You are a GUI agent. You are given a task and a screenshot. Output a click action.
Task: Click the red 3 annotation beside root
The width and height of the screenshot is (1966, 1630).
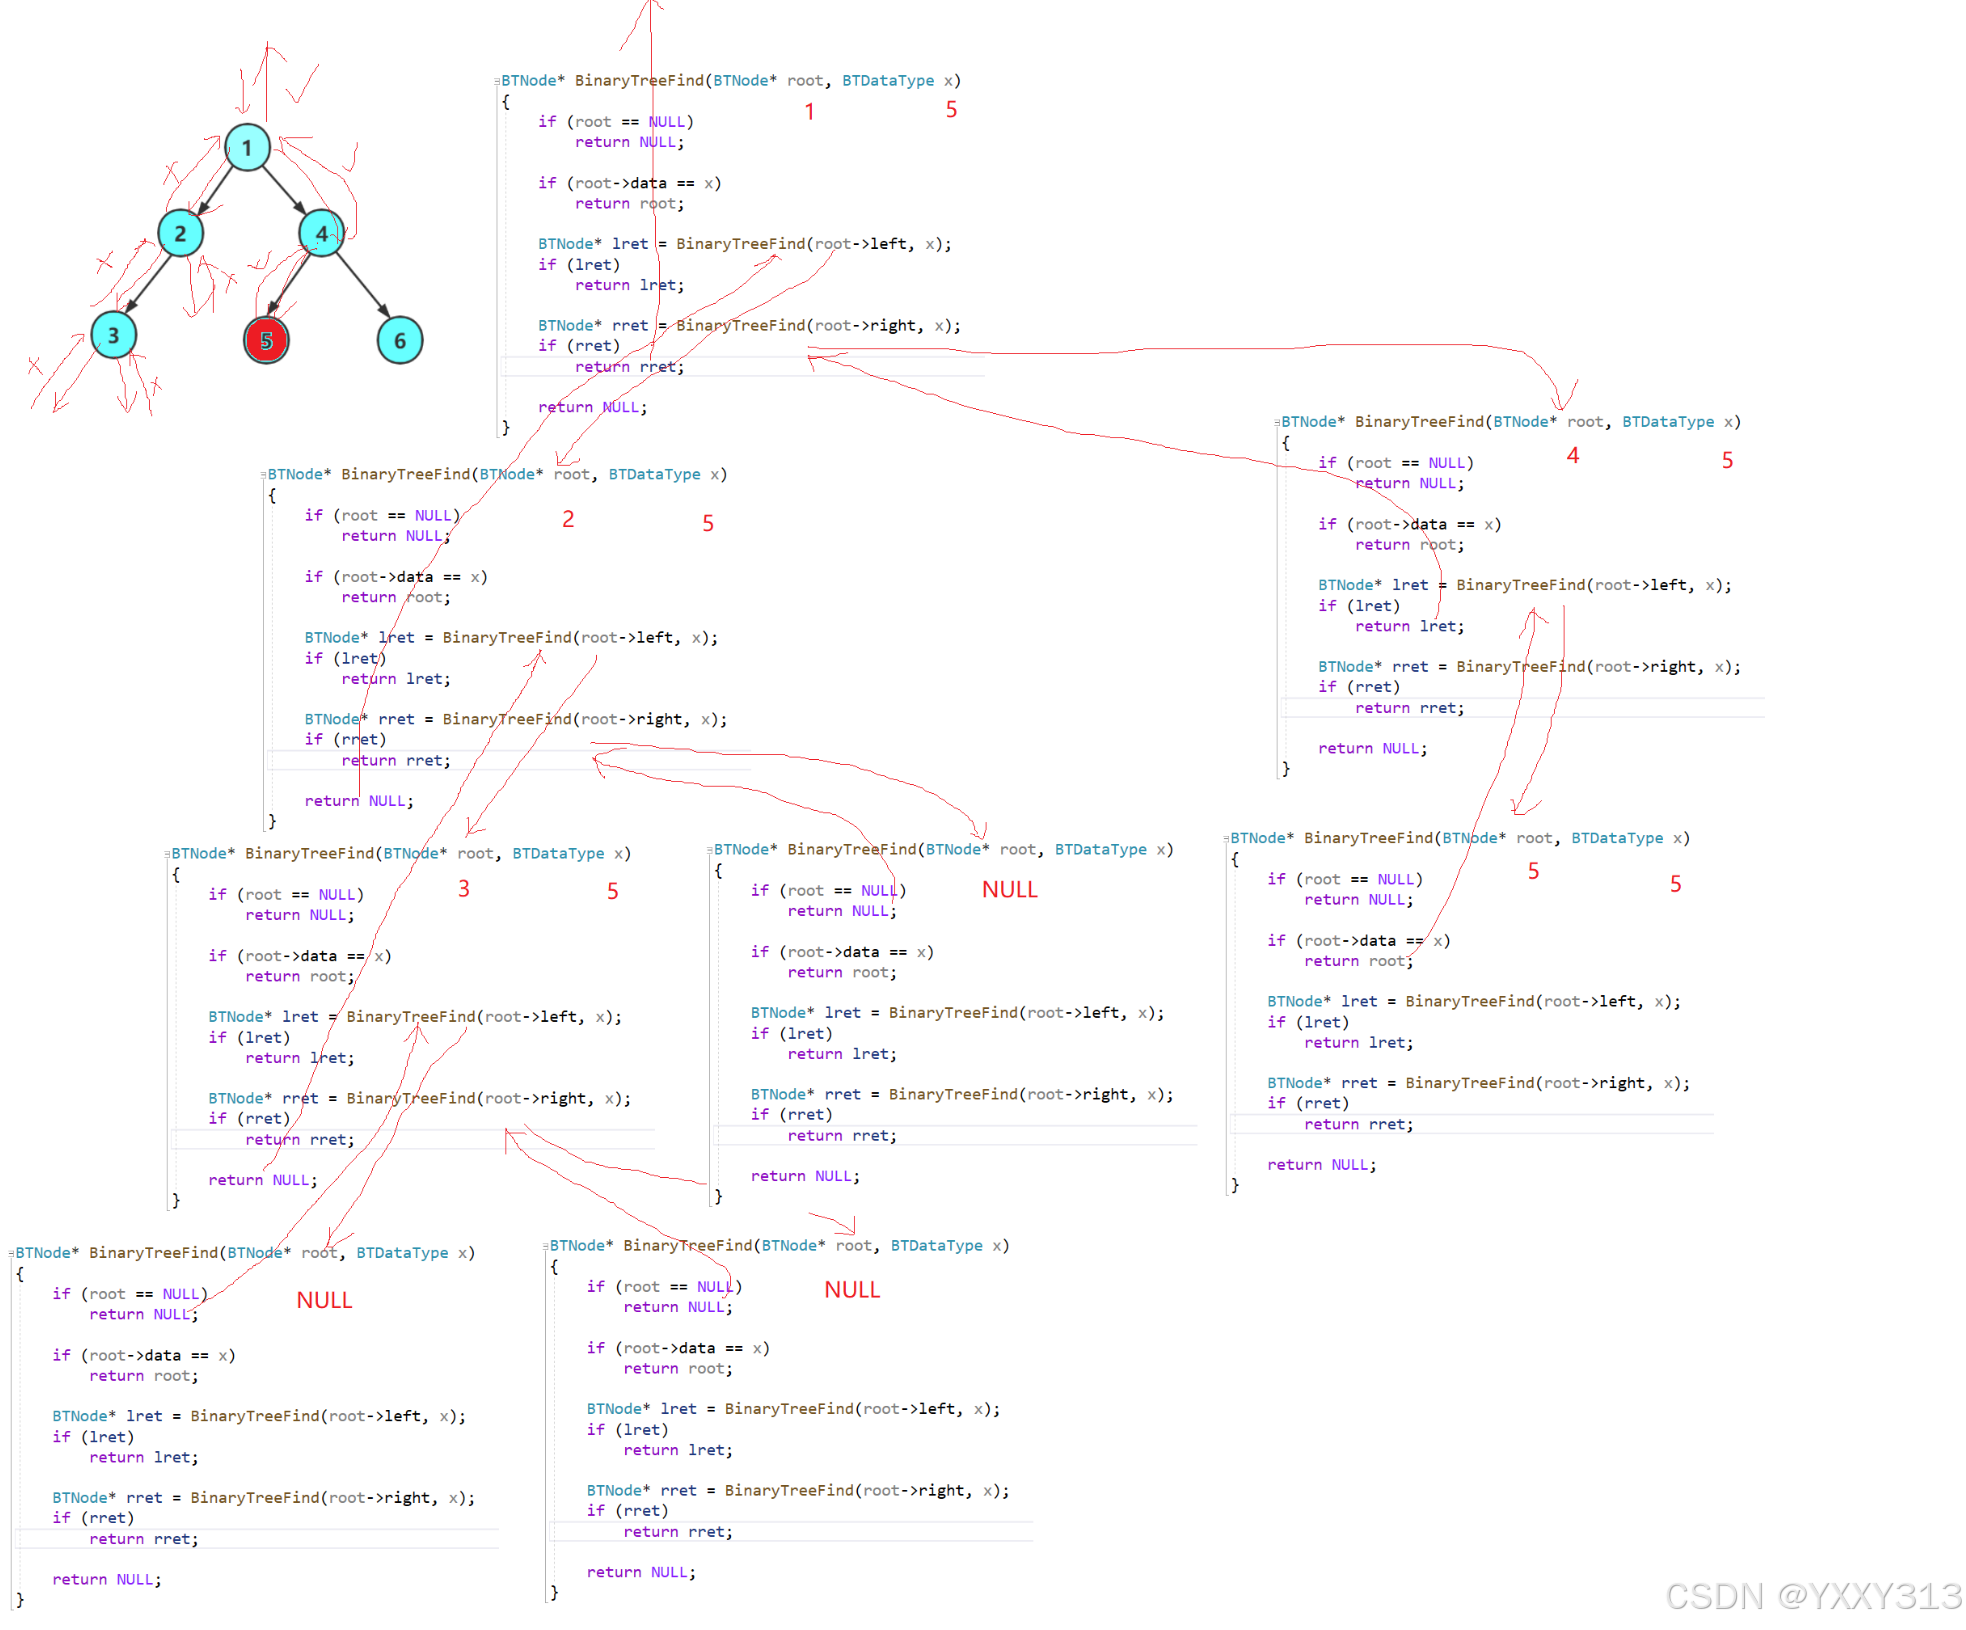464,888
